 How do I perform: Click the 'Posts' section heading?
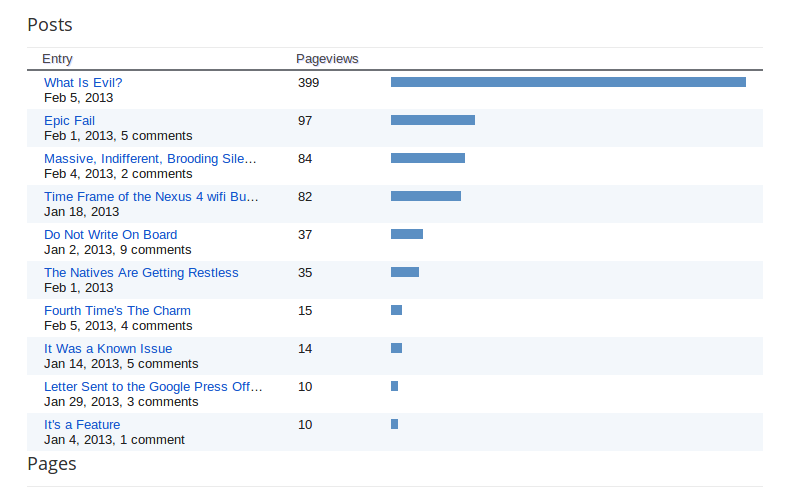point(50,24)
